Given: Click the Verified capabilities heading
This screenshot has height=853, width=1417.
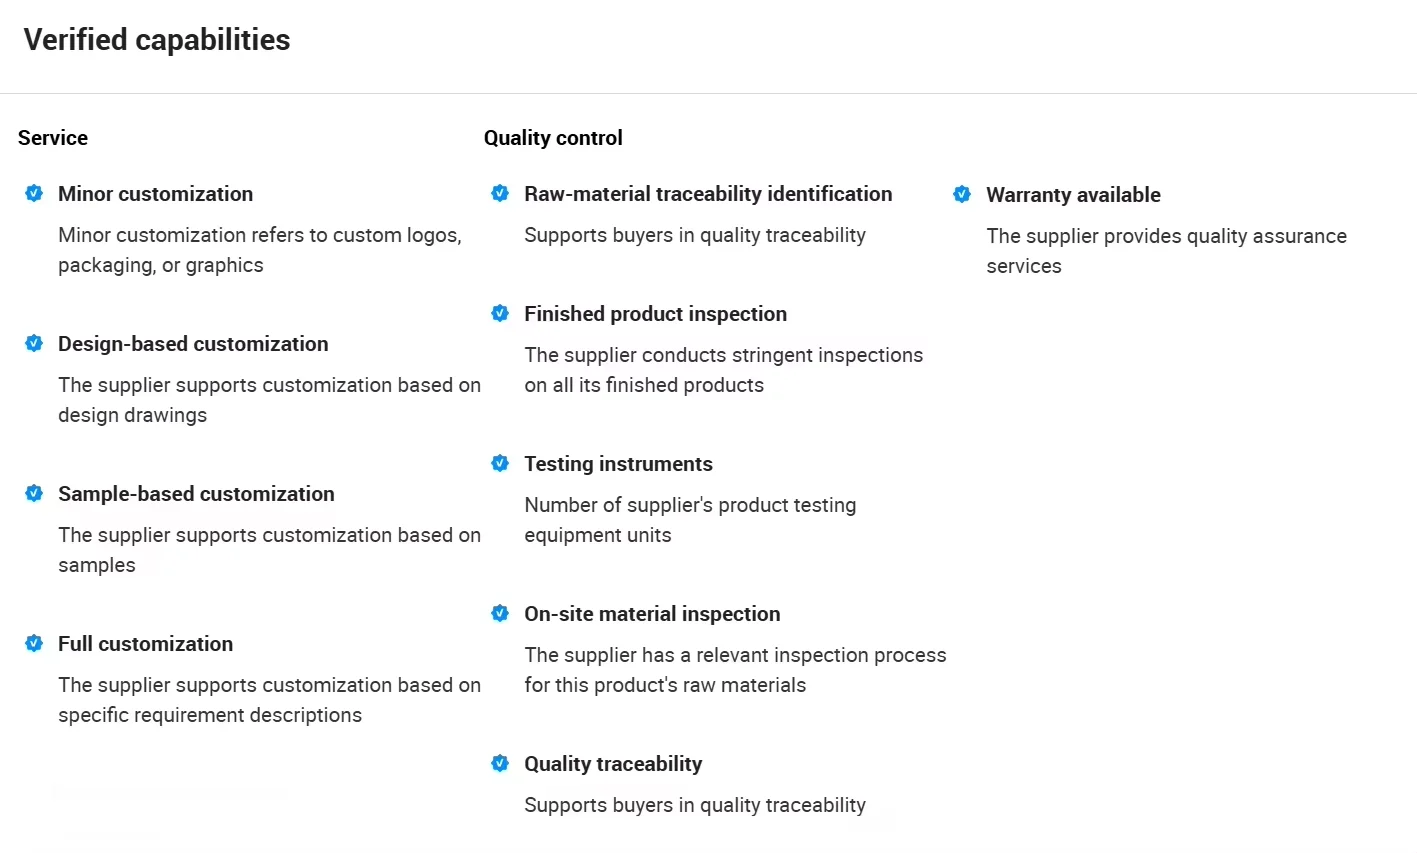Looking at the screenshot, I should [x=157, y=40].
